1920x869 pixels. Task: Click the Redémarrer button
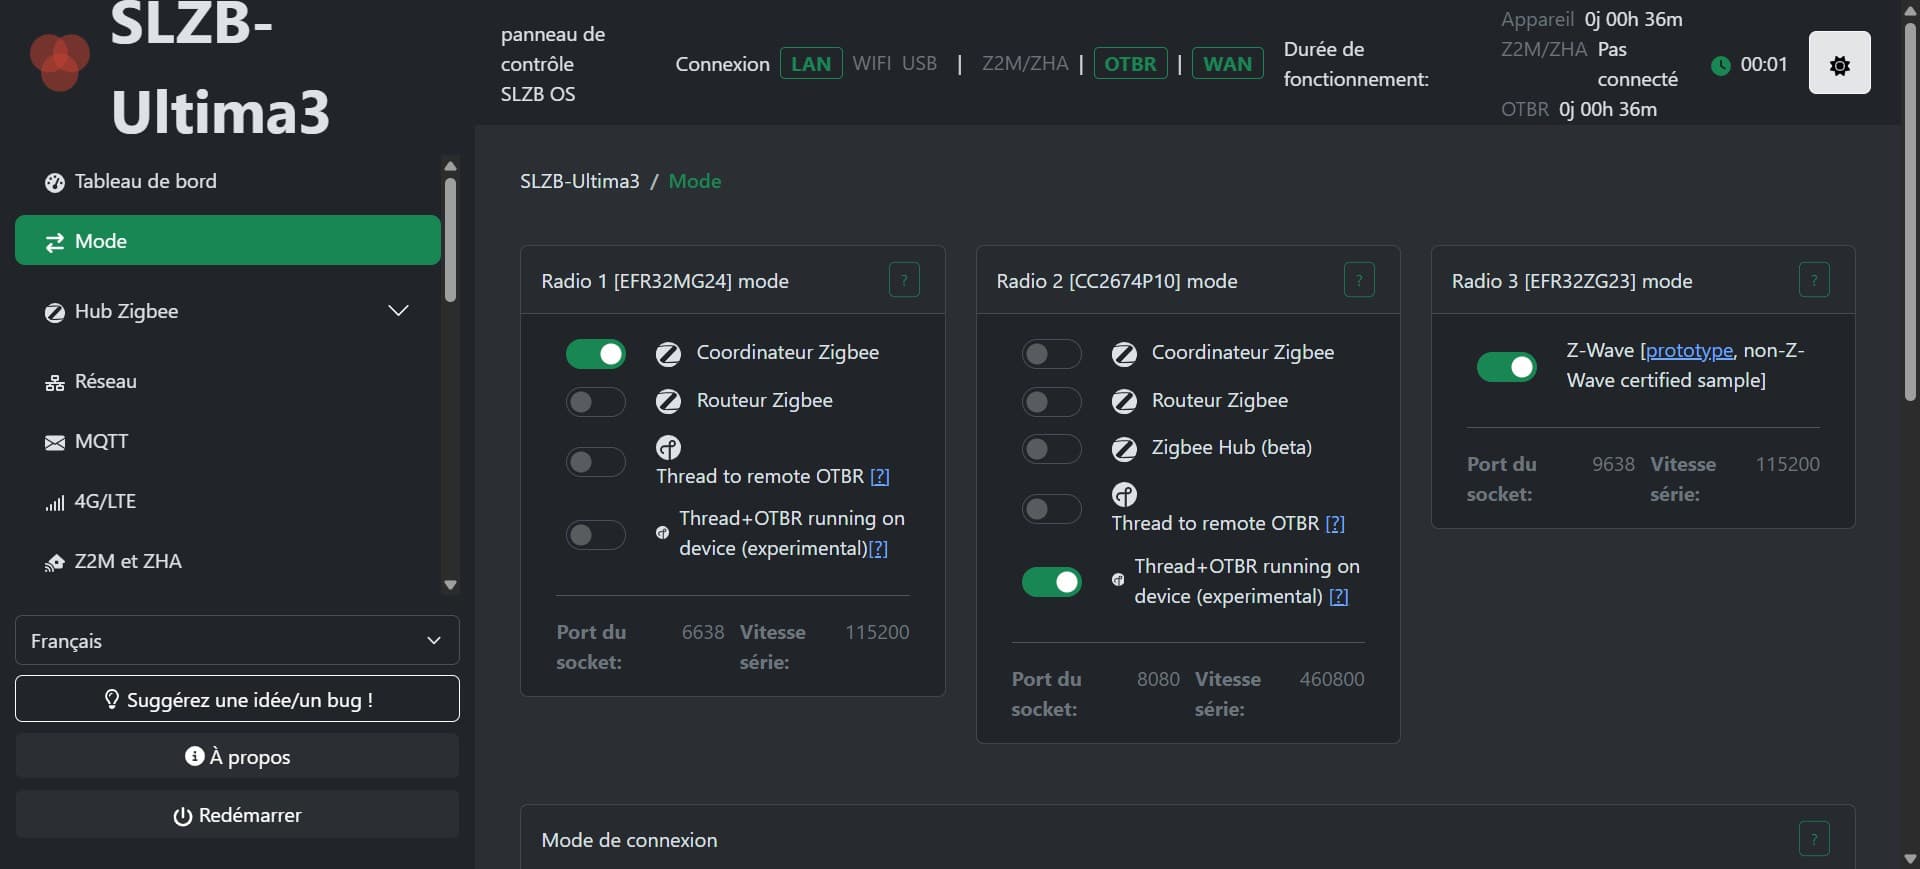237,814
